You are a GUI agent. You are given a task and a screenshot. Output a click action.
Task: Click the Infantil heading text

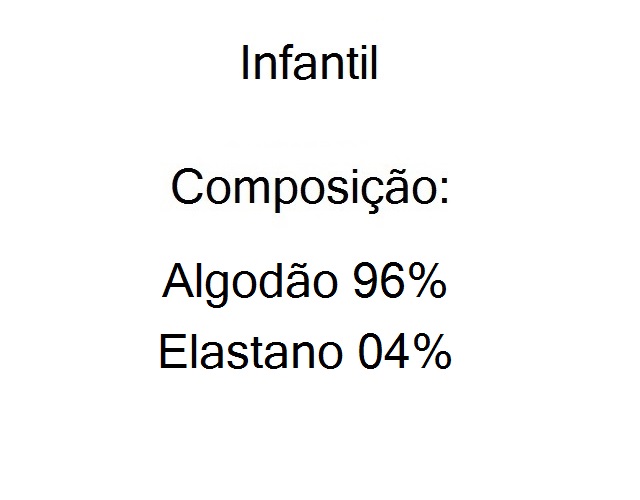tap(309, 64)
